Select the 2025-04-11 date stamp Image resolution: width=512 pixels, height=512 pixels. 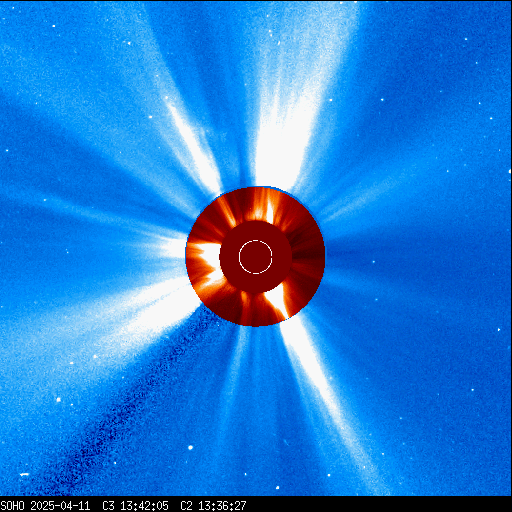click(x=60, y=506)
